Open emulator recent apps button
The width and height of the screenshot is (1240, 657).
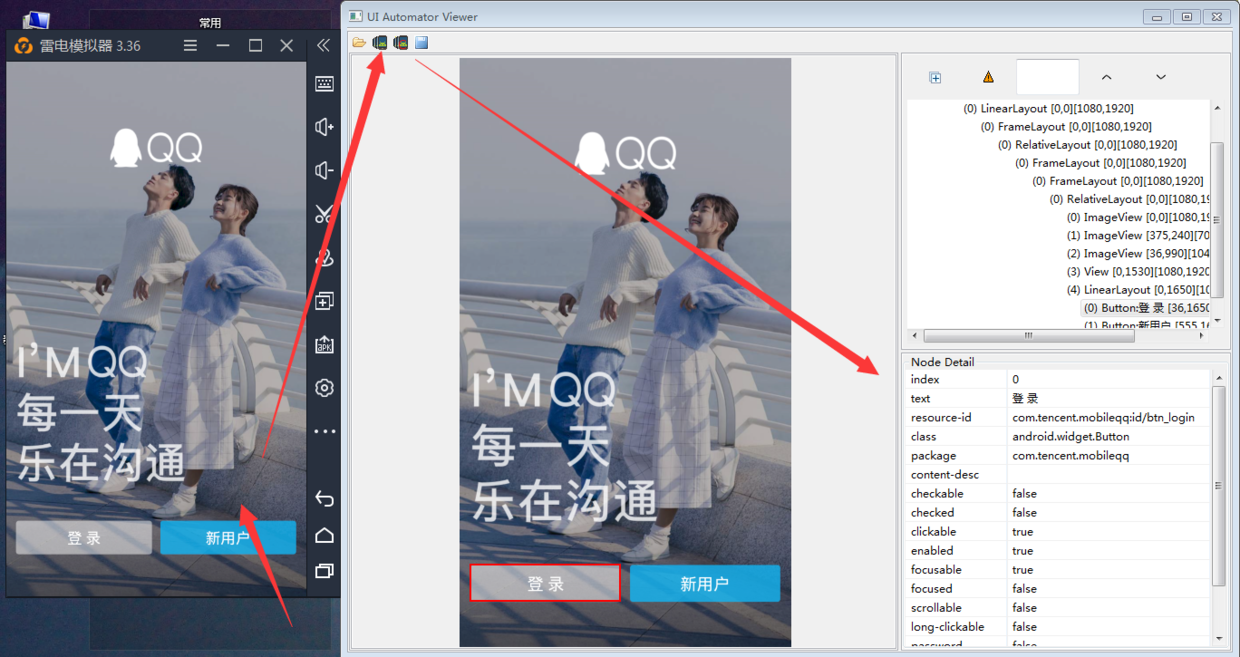pos(324,571)
